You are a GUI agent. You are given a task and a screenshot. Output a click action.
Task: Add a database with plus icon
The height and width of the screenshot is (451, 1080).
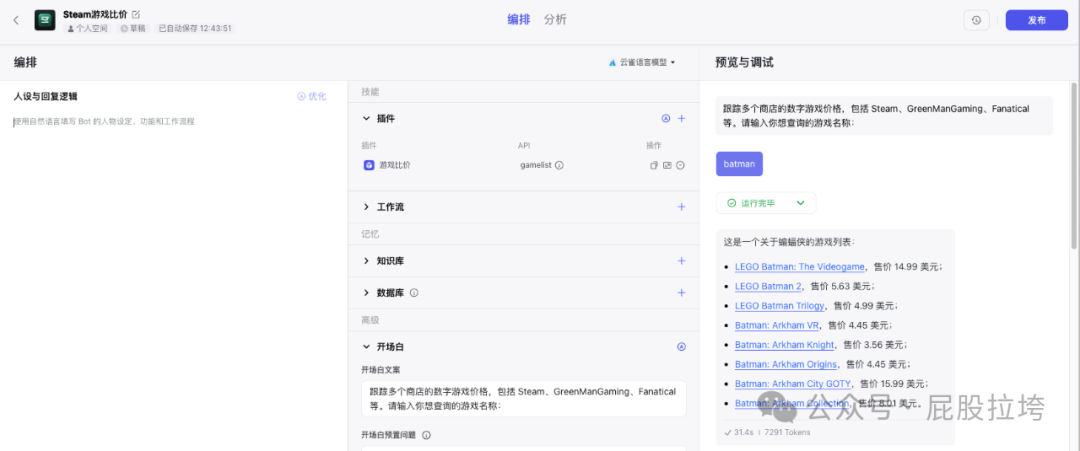[681, 293]
